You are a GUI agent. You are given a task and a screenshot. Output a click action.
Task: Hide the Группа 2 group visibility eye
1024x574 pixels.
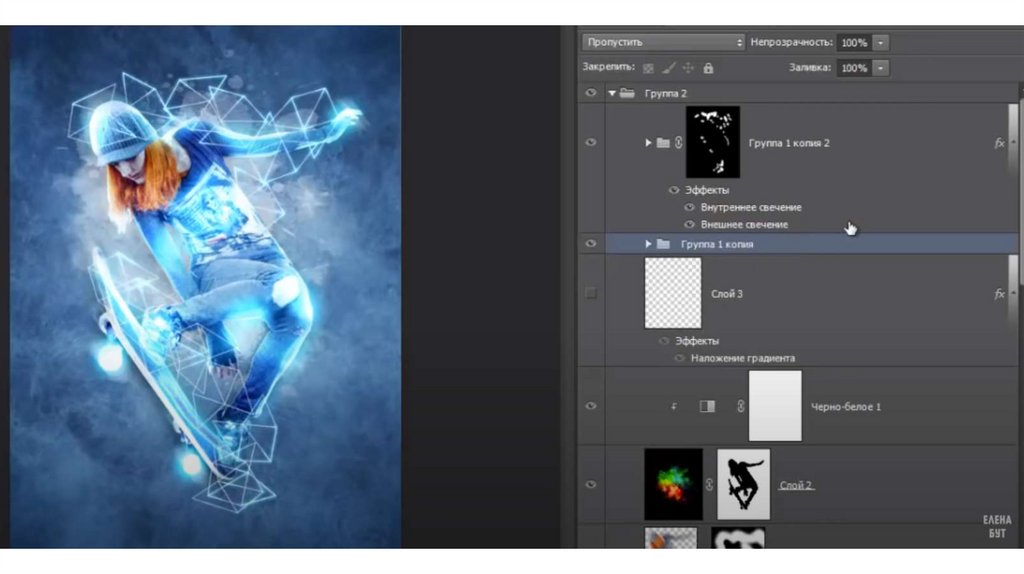click(591, 93)
